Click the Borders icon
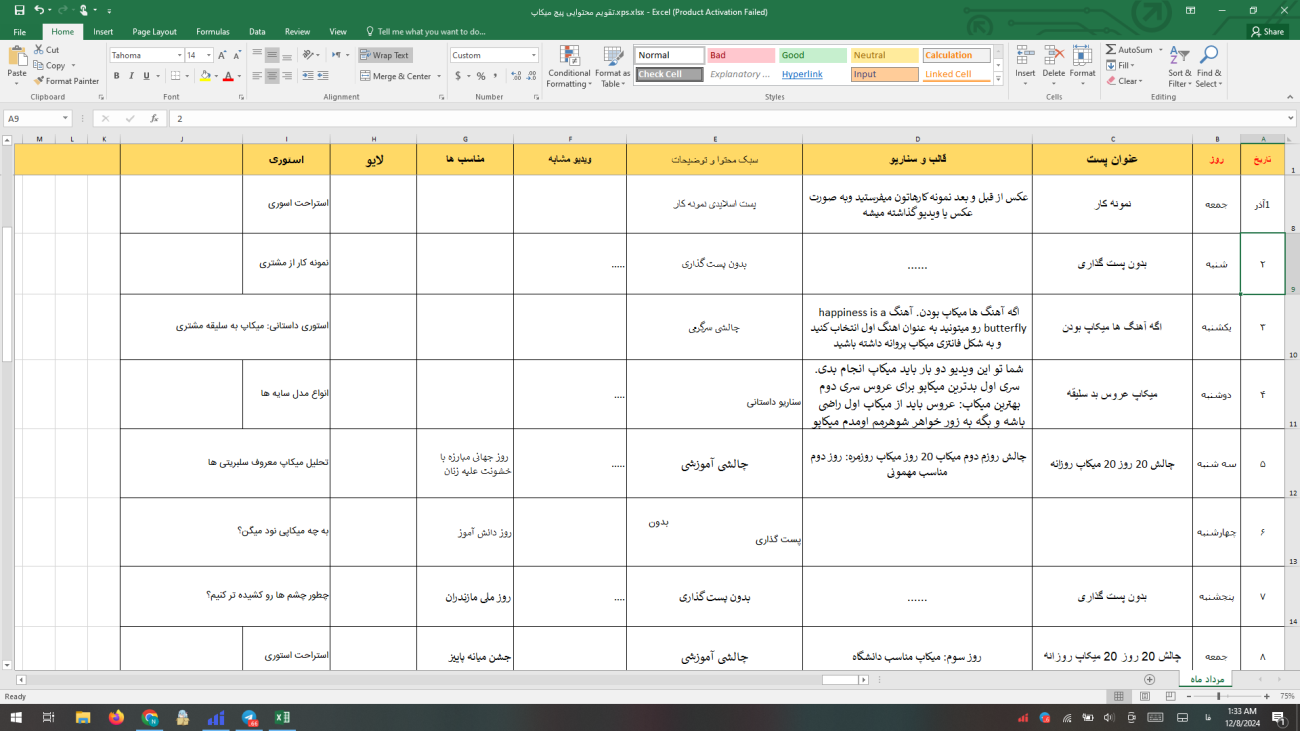This screenshot has width=1300, height=731. [175, 76]
